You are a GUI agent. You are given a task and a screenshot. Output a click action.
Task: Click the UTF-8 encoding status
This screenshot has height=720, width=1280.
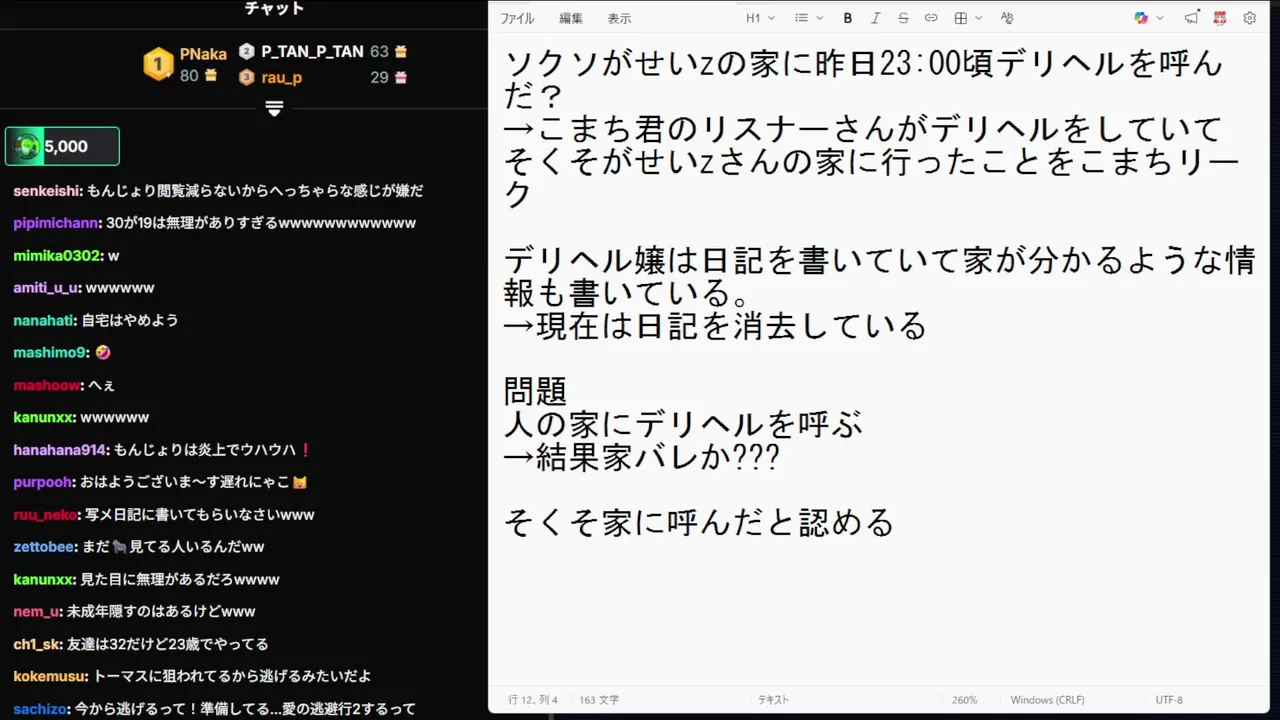pyautogui.click(x=1169, y=700)
